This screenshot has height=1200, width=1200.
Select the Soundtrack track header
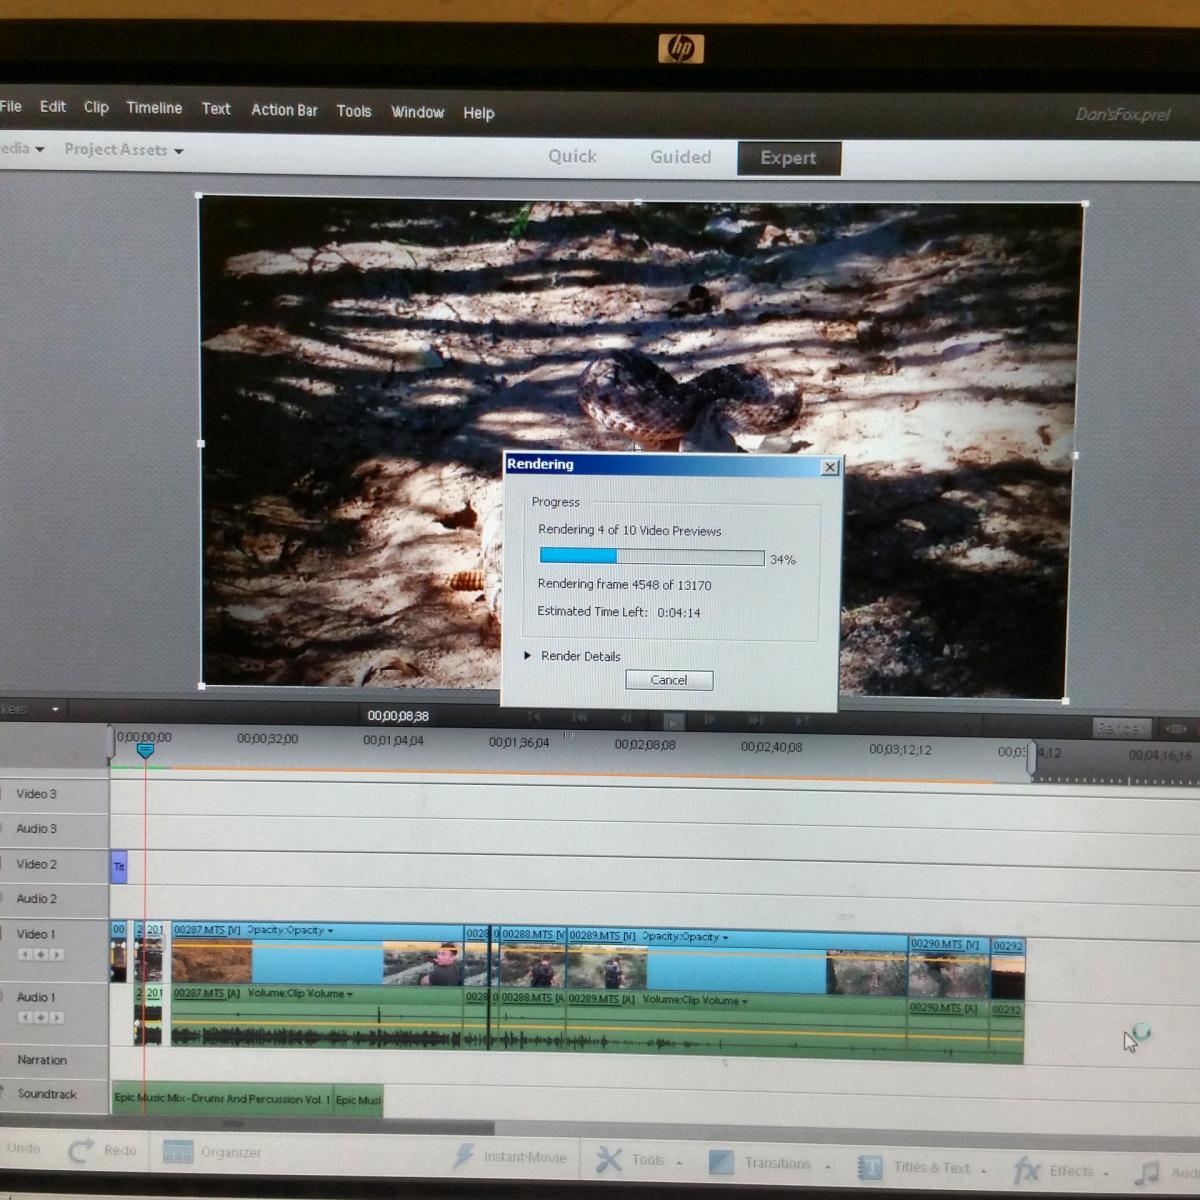coord(54,1094)
